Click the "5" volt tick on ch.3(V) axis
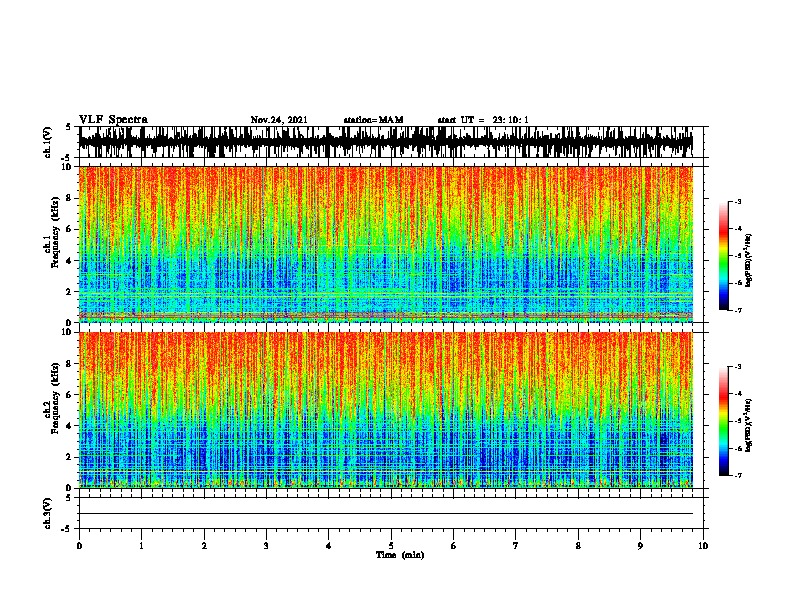Screen dimensions: 792x612 (x=69, y=498)
